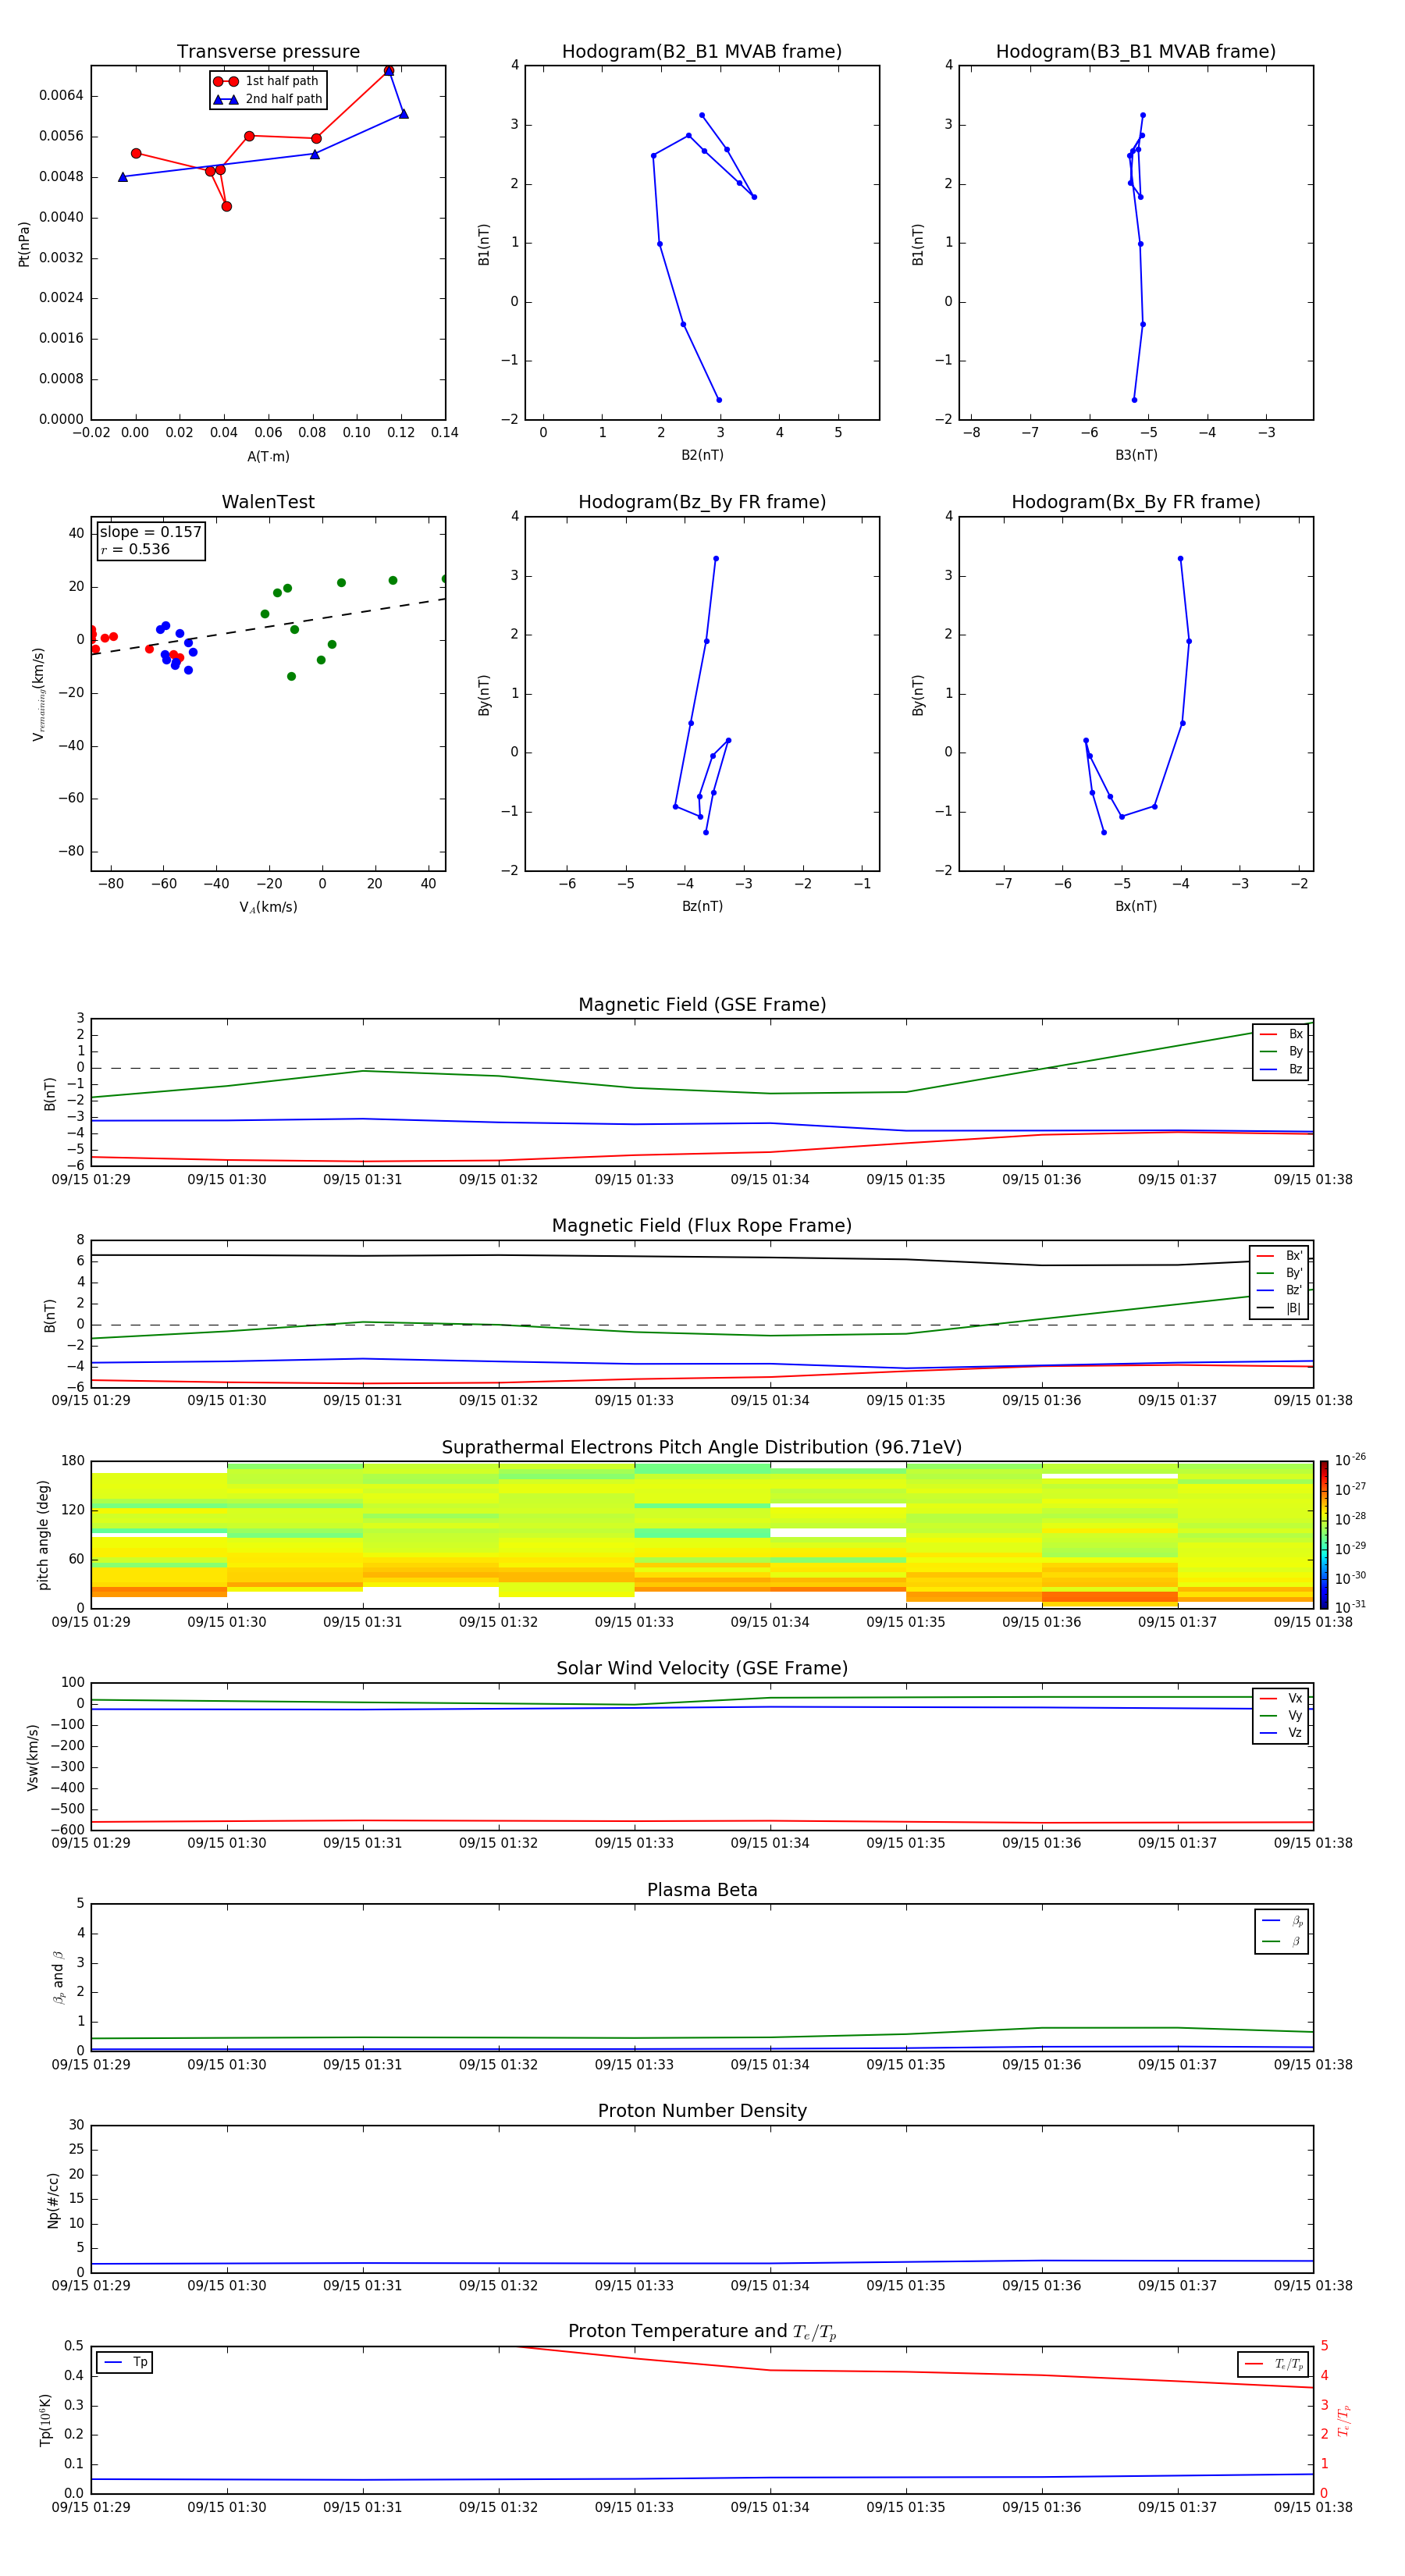The height and width of the screenshot is (2576, 1405).
Task: Click the Plasma Beta legend box
Action: (x=1282, y=1931)
